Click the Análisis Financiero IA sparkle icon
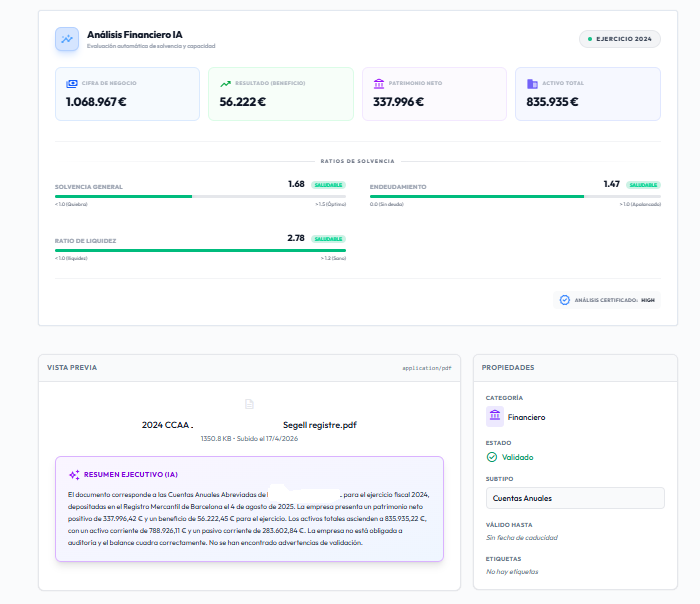The height and width of the screenshot is (604, 700). [x=67, y=39]
